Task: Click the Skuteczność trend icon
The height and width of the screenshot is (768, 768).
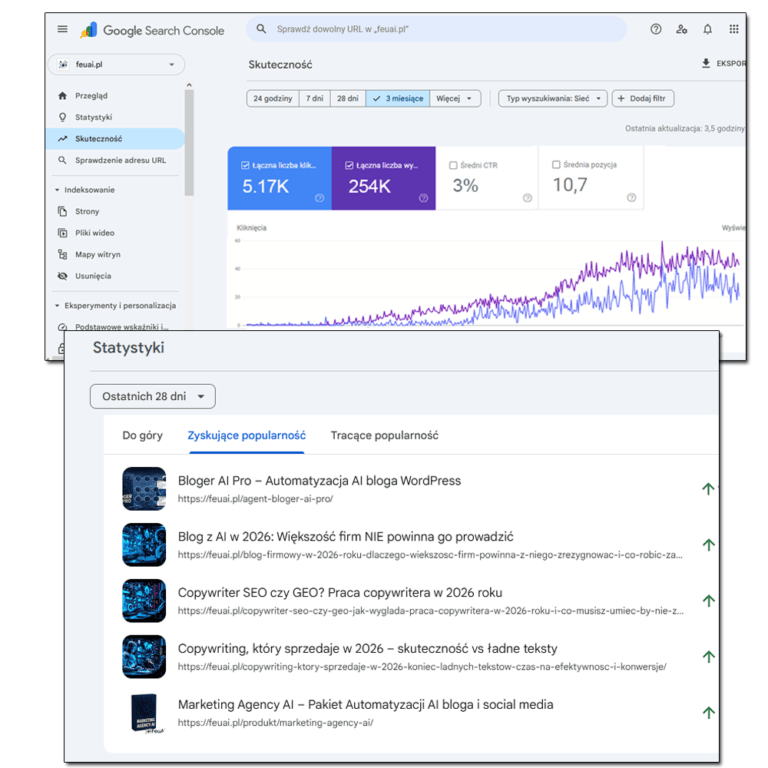Action: [x=62, y=139]
